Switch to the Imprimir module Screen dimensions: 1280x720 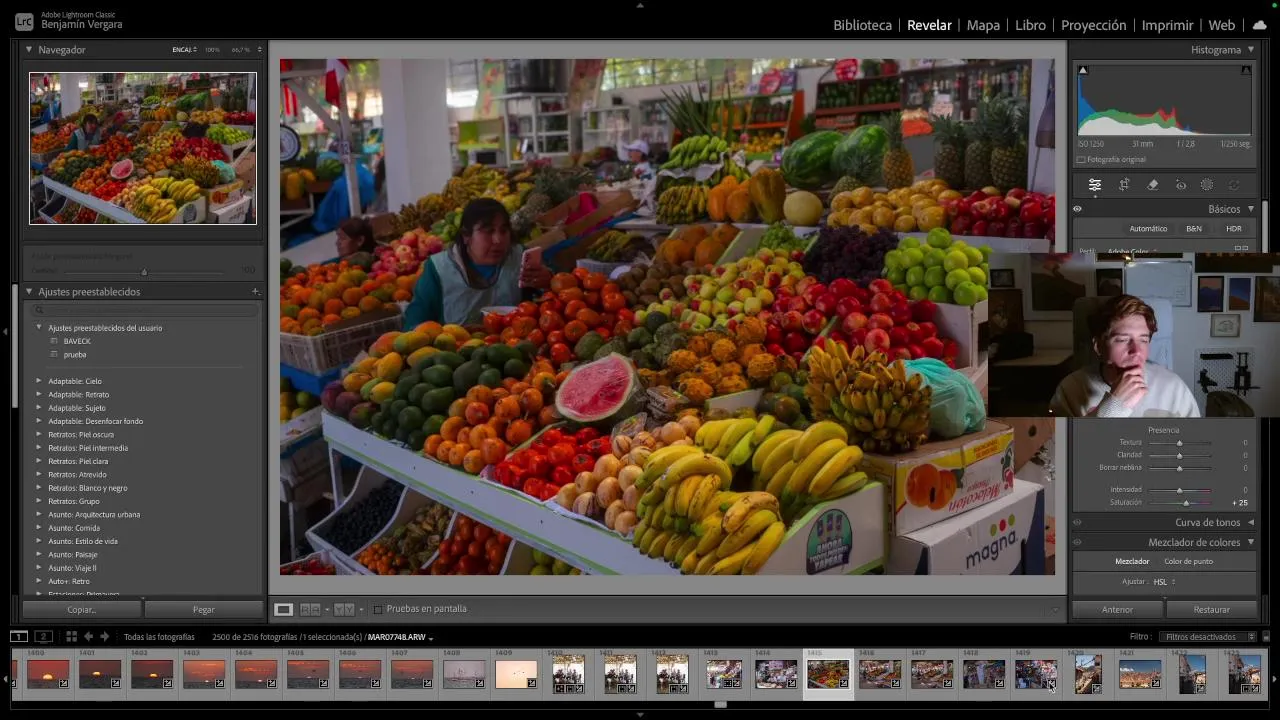(1167, 25)
